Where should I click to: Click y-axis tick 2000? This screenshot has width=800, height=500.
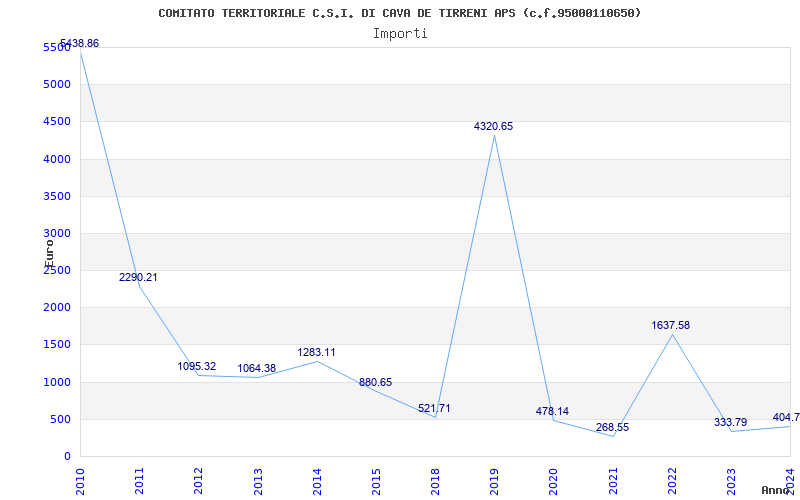pos(57,308)
